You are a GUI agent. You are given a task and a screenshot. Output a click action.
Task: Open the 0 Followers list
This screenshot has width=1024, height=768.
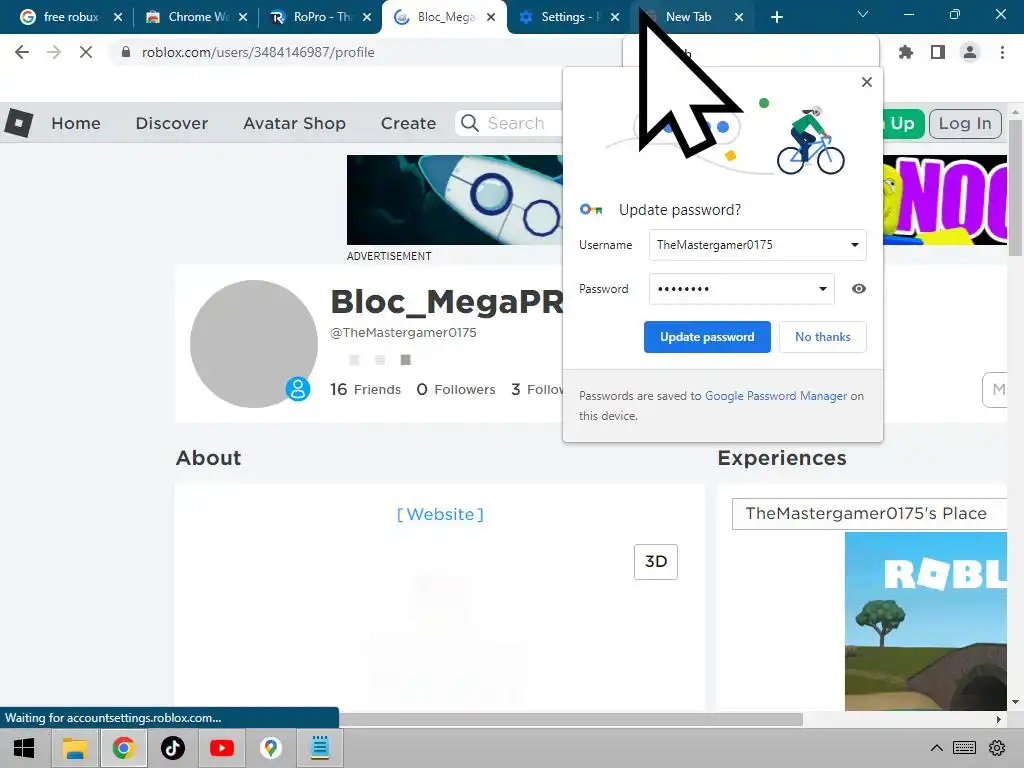pyautogui.click(x=456, y=389)
